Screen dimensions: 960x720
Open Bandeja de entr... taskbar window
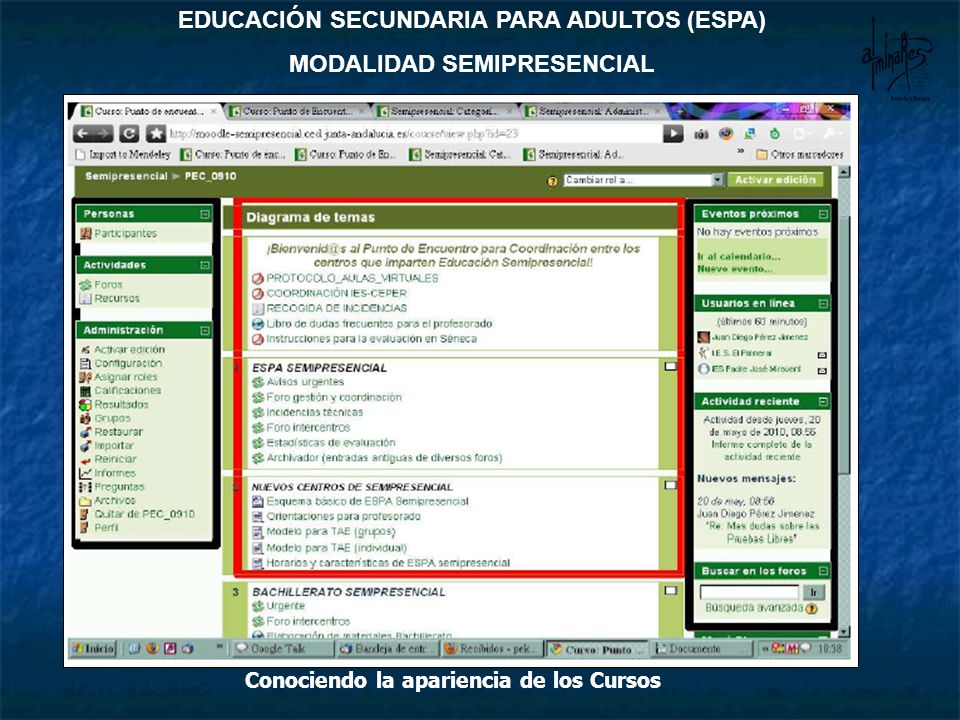click(x=386, y=648)
